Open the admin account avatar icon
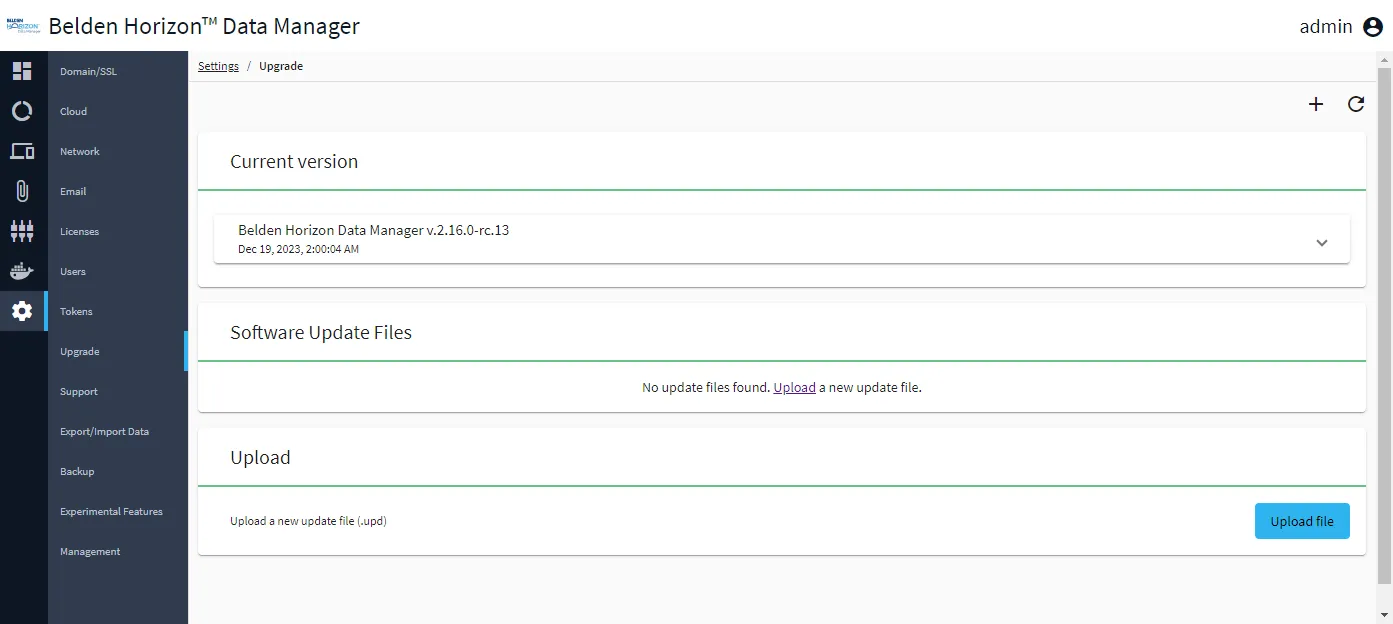The width and height of the screenshot is (1393, 624). click(1373, 27)
